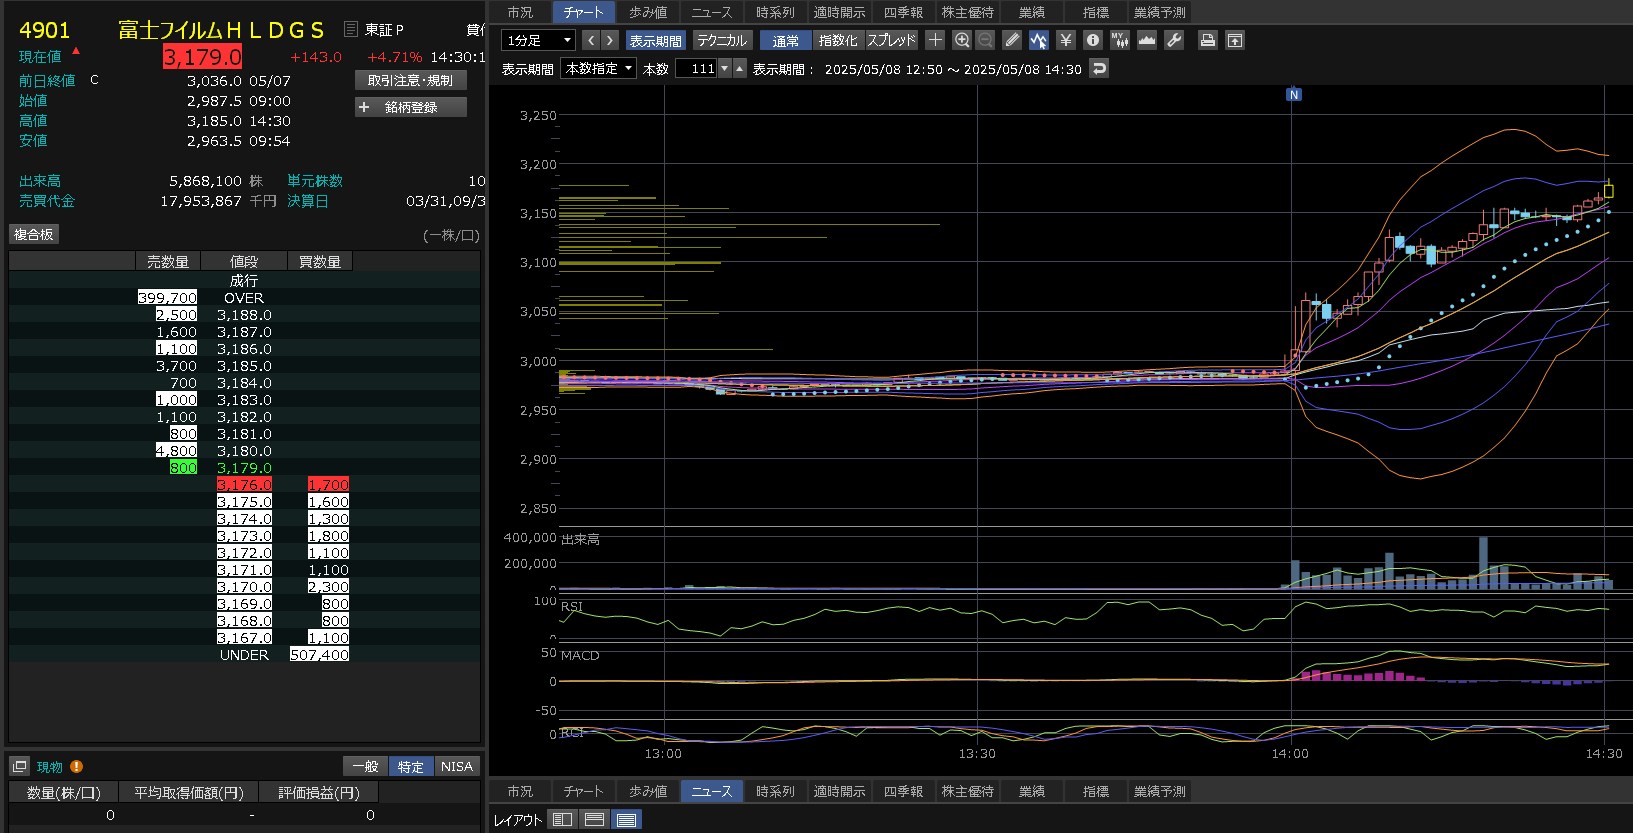The height and width of the screenshot is (833, 1633).
Task: Open the MY chart settings icon
Action: [1120, 40]
